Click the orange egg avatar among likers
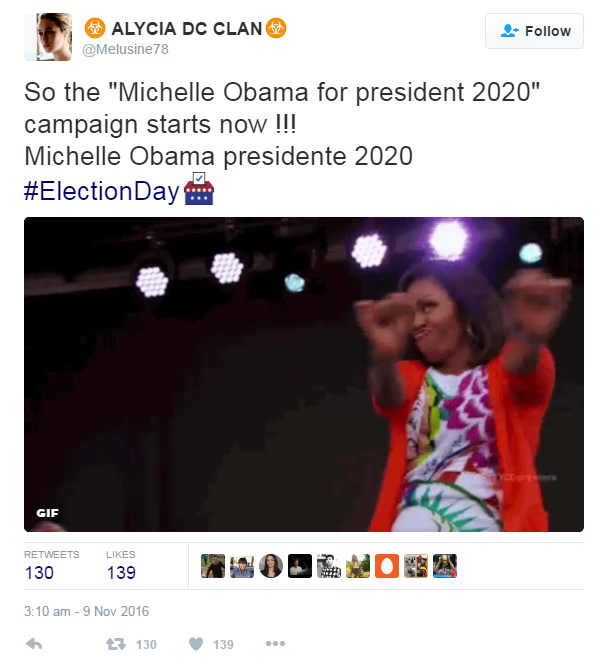601x662 pixels. 387,566
